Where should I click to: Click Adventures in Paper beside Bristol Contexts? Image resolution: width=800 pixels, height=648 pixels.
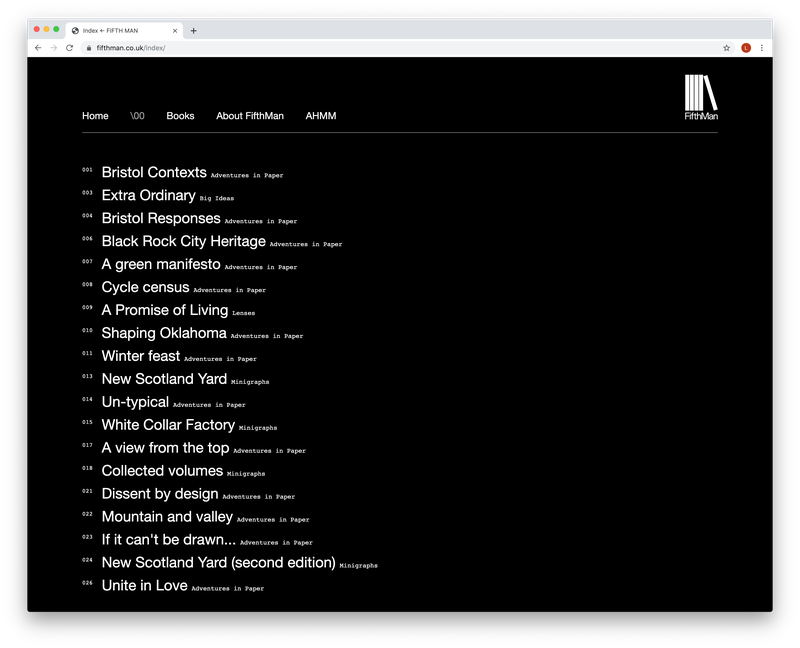click(247, 176)
